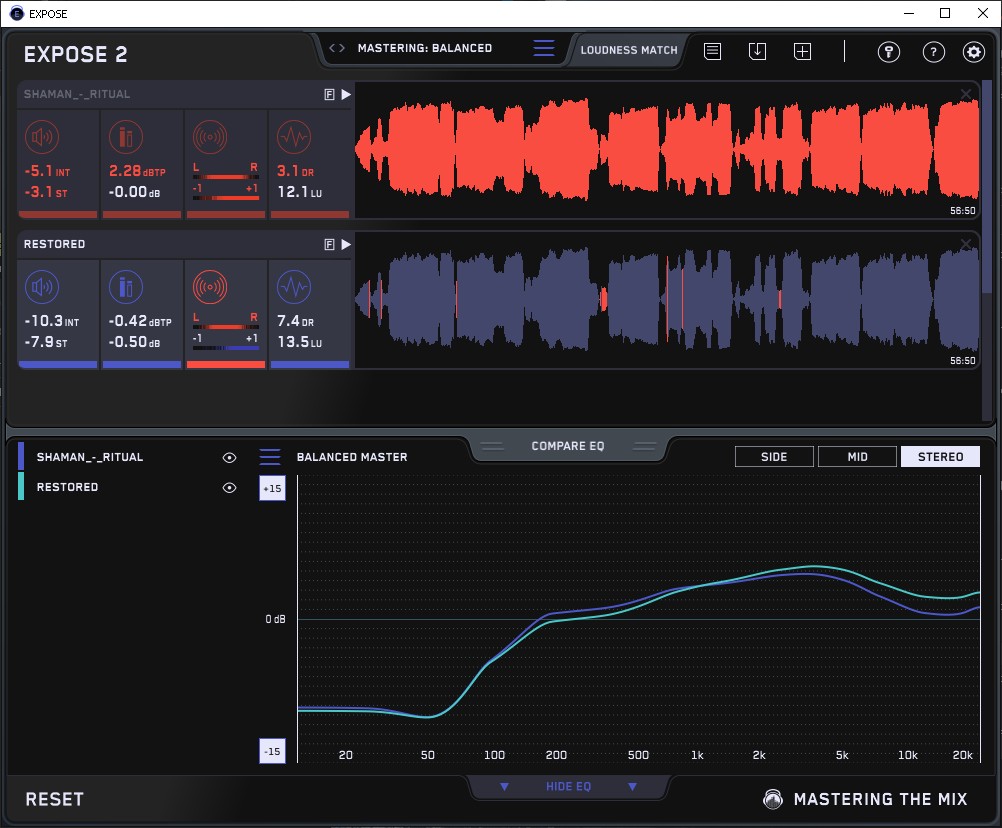The image size is (1002, 828).
Task: Click the key license icon
Action: click(888, 52)
